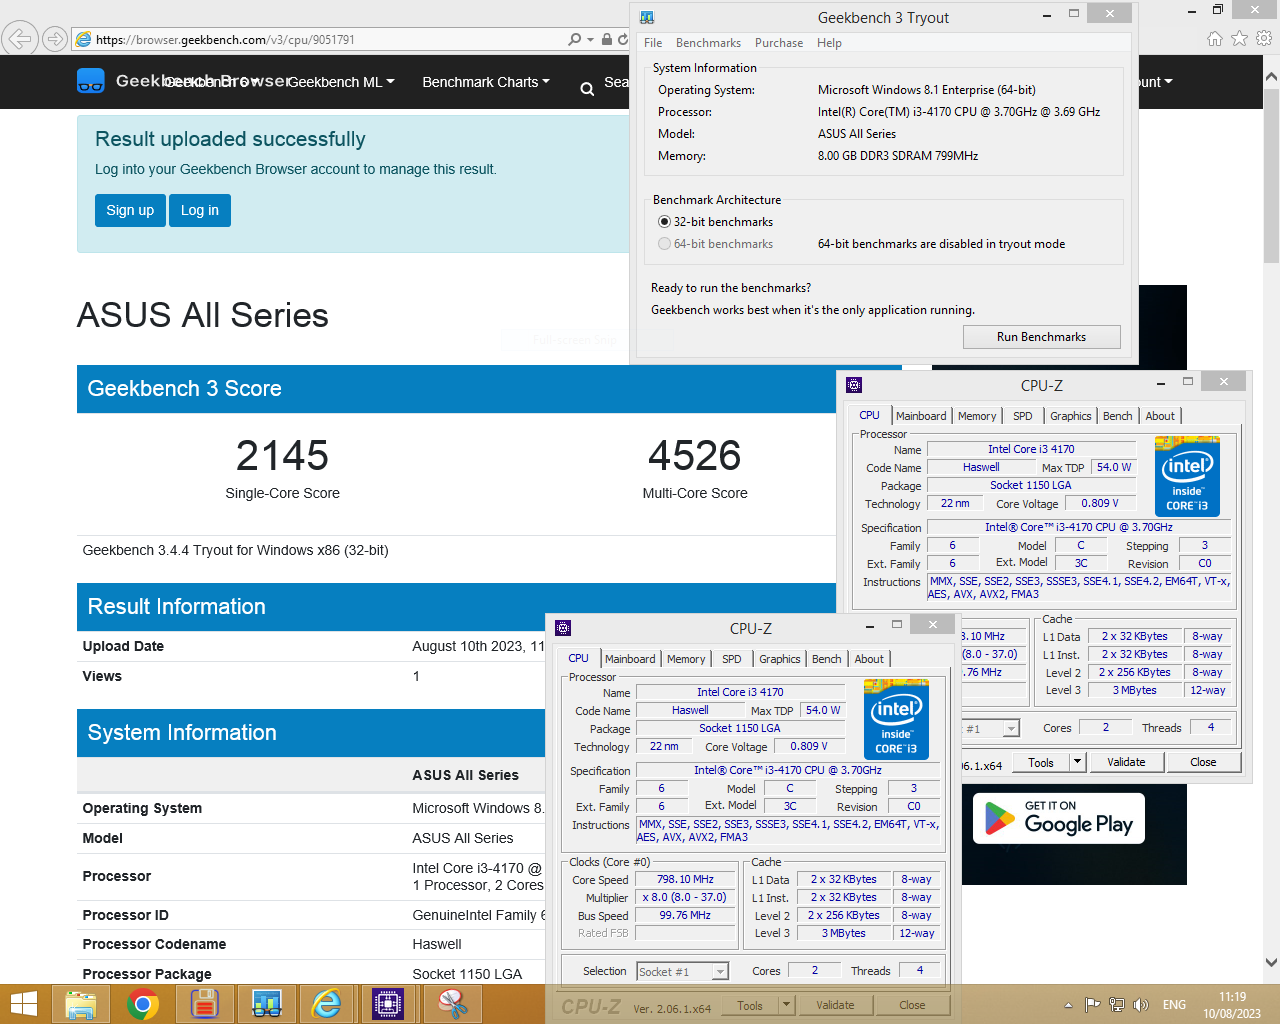Switch to Internet Explorer taskbar icon
This screenshot has width=1280, height=1024.
click(x=327, y=1004)
